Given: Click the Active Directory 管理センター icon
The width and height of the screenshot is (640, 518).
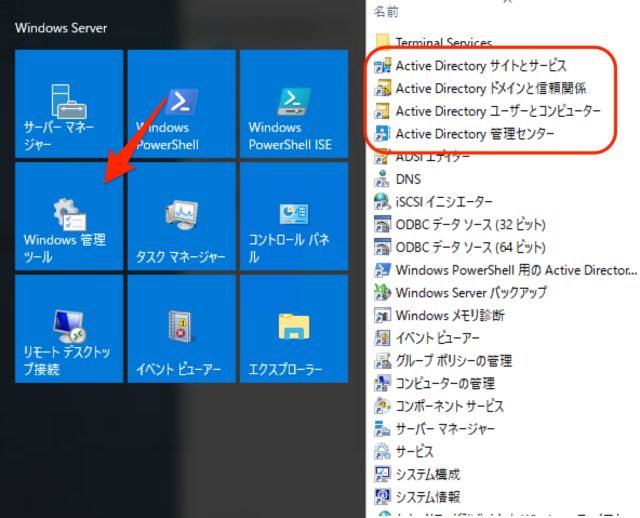Looking at the screenshot, I should pyautogui.click(x=382, y=133).
